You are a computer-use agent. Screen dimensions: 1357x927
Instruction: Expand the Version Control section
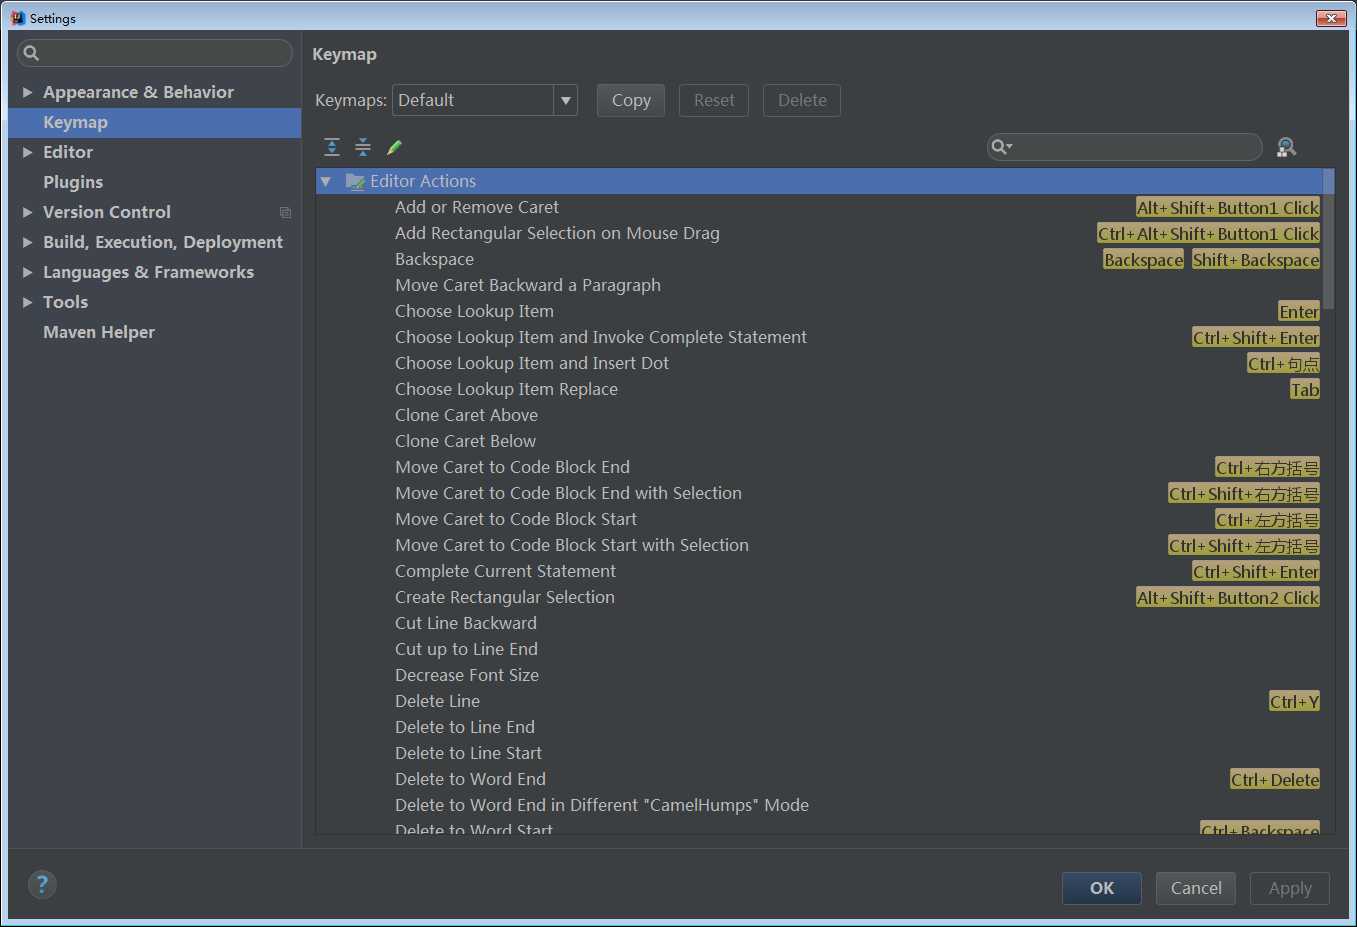tap(28, 212)
